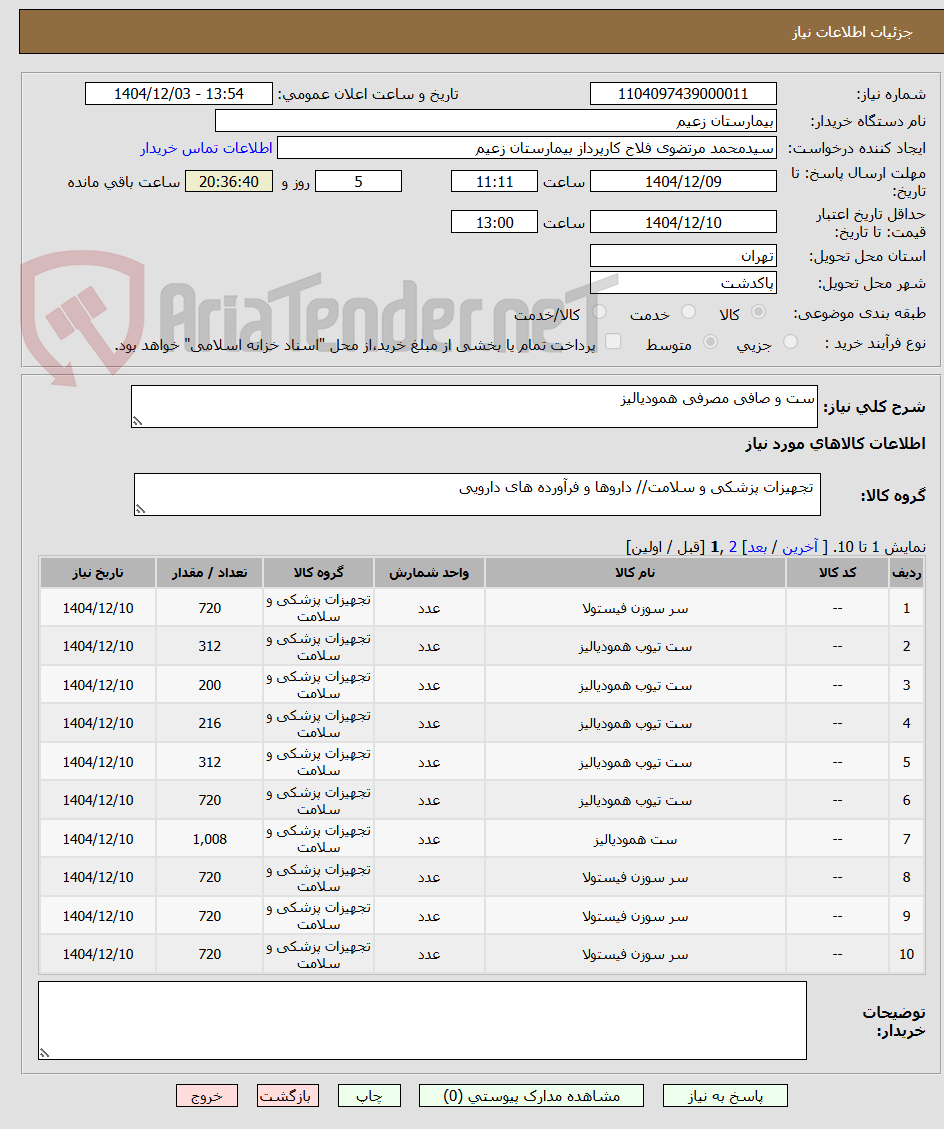
Task: Click the کد کالا column header
Action: pos(837,572)
